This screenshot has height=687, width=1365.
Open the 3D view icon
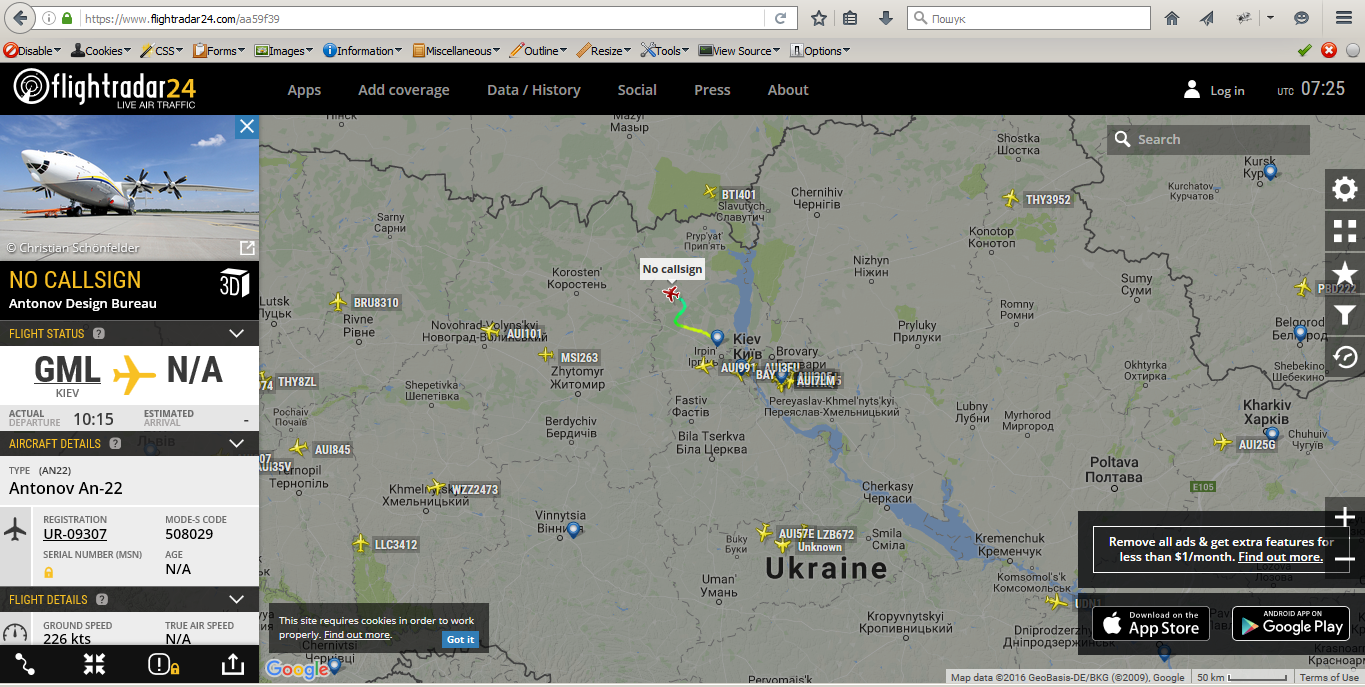click(x=234, y=283)
